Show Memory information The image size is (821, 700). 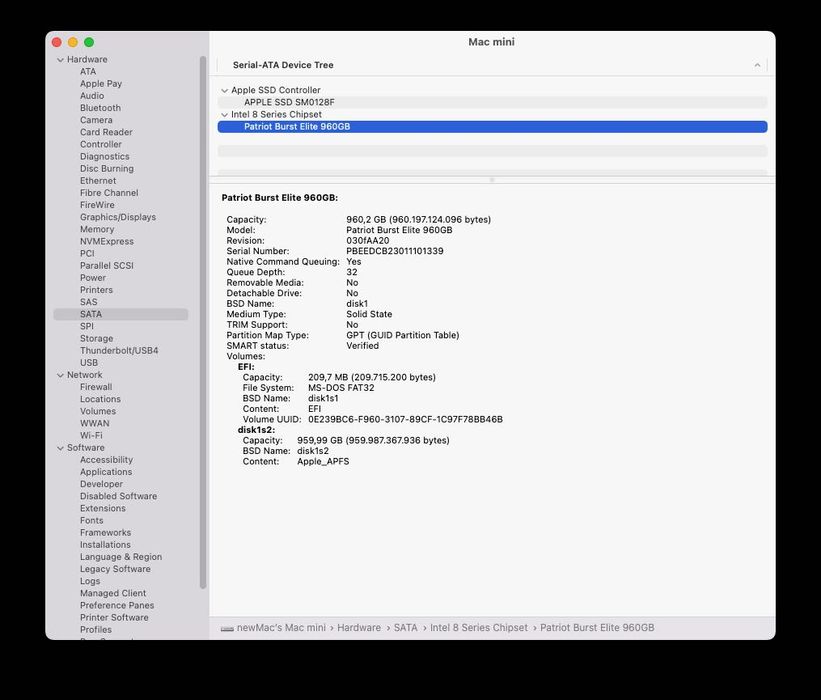(97, 229)
